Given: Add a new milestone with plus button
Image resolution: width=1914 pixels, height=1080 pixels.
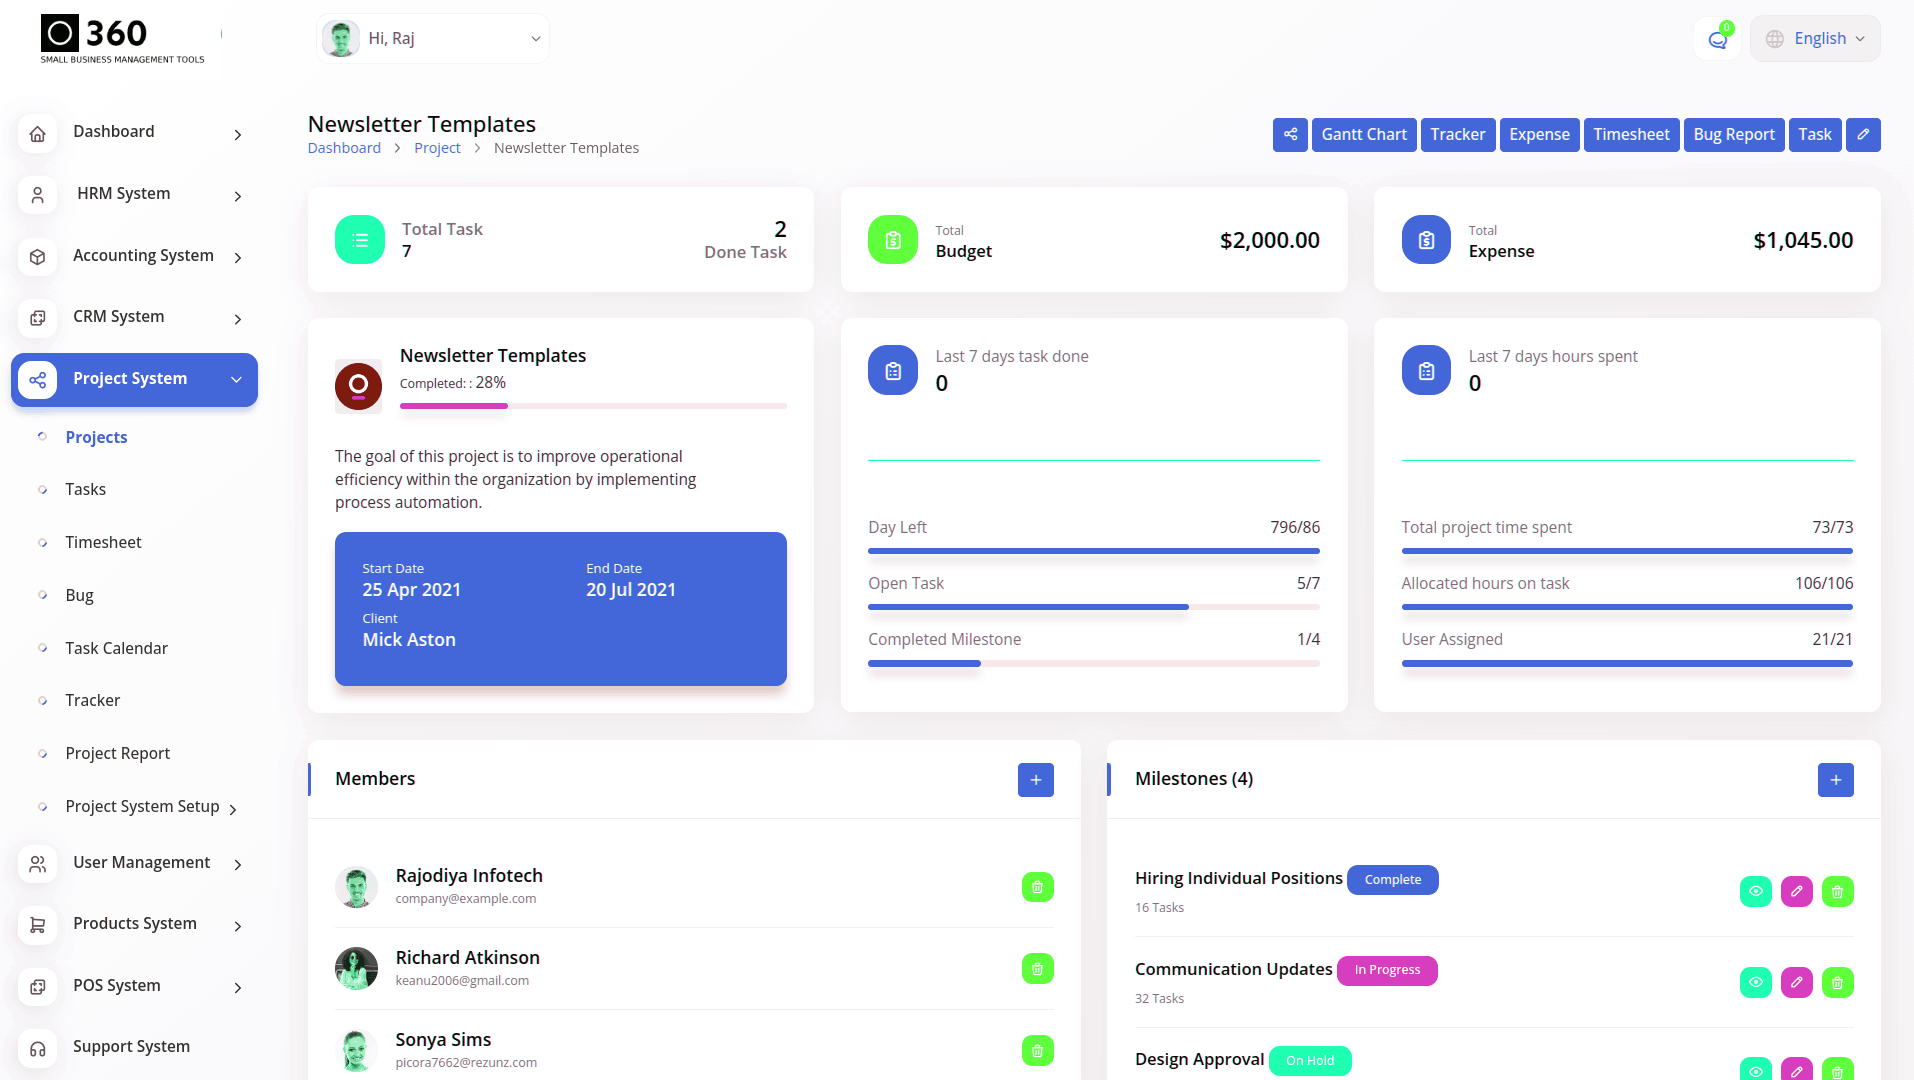Looking at the screenshot, I should click(x=1835, y=780).
